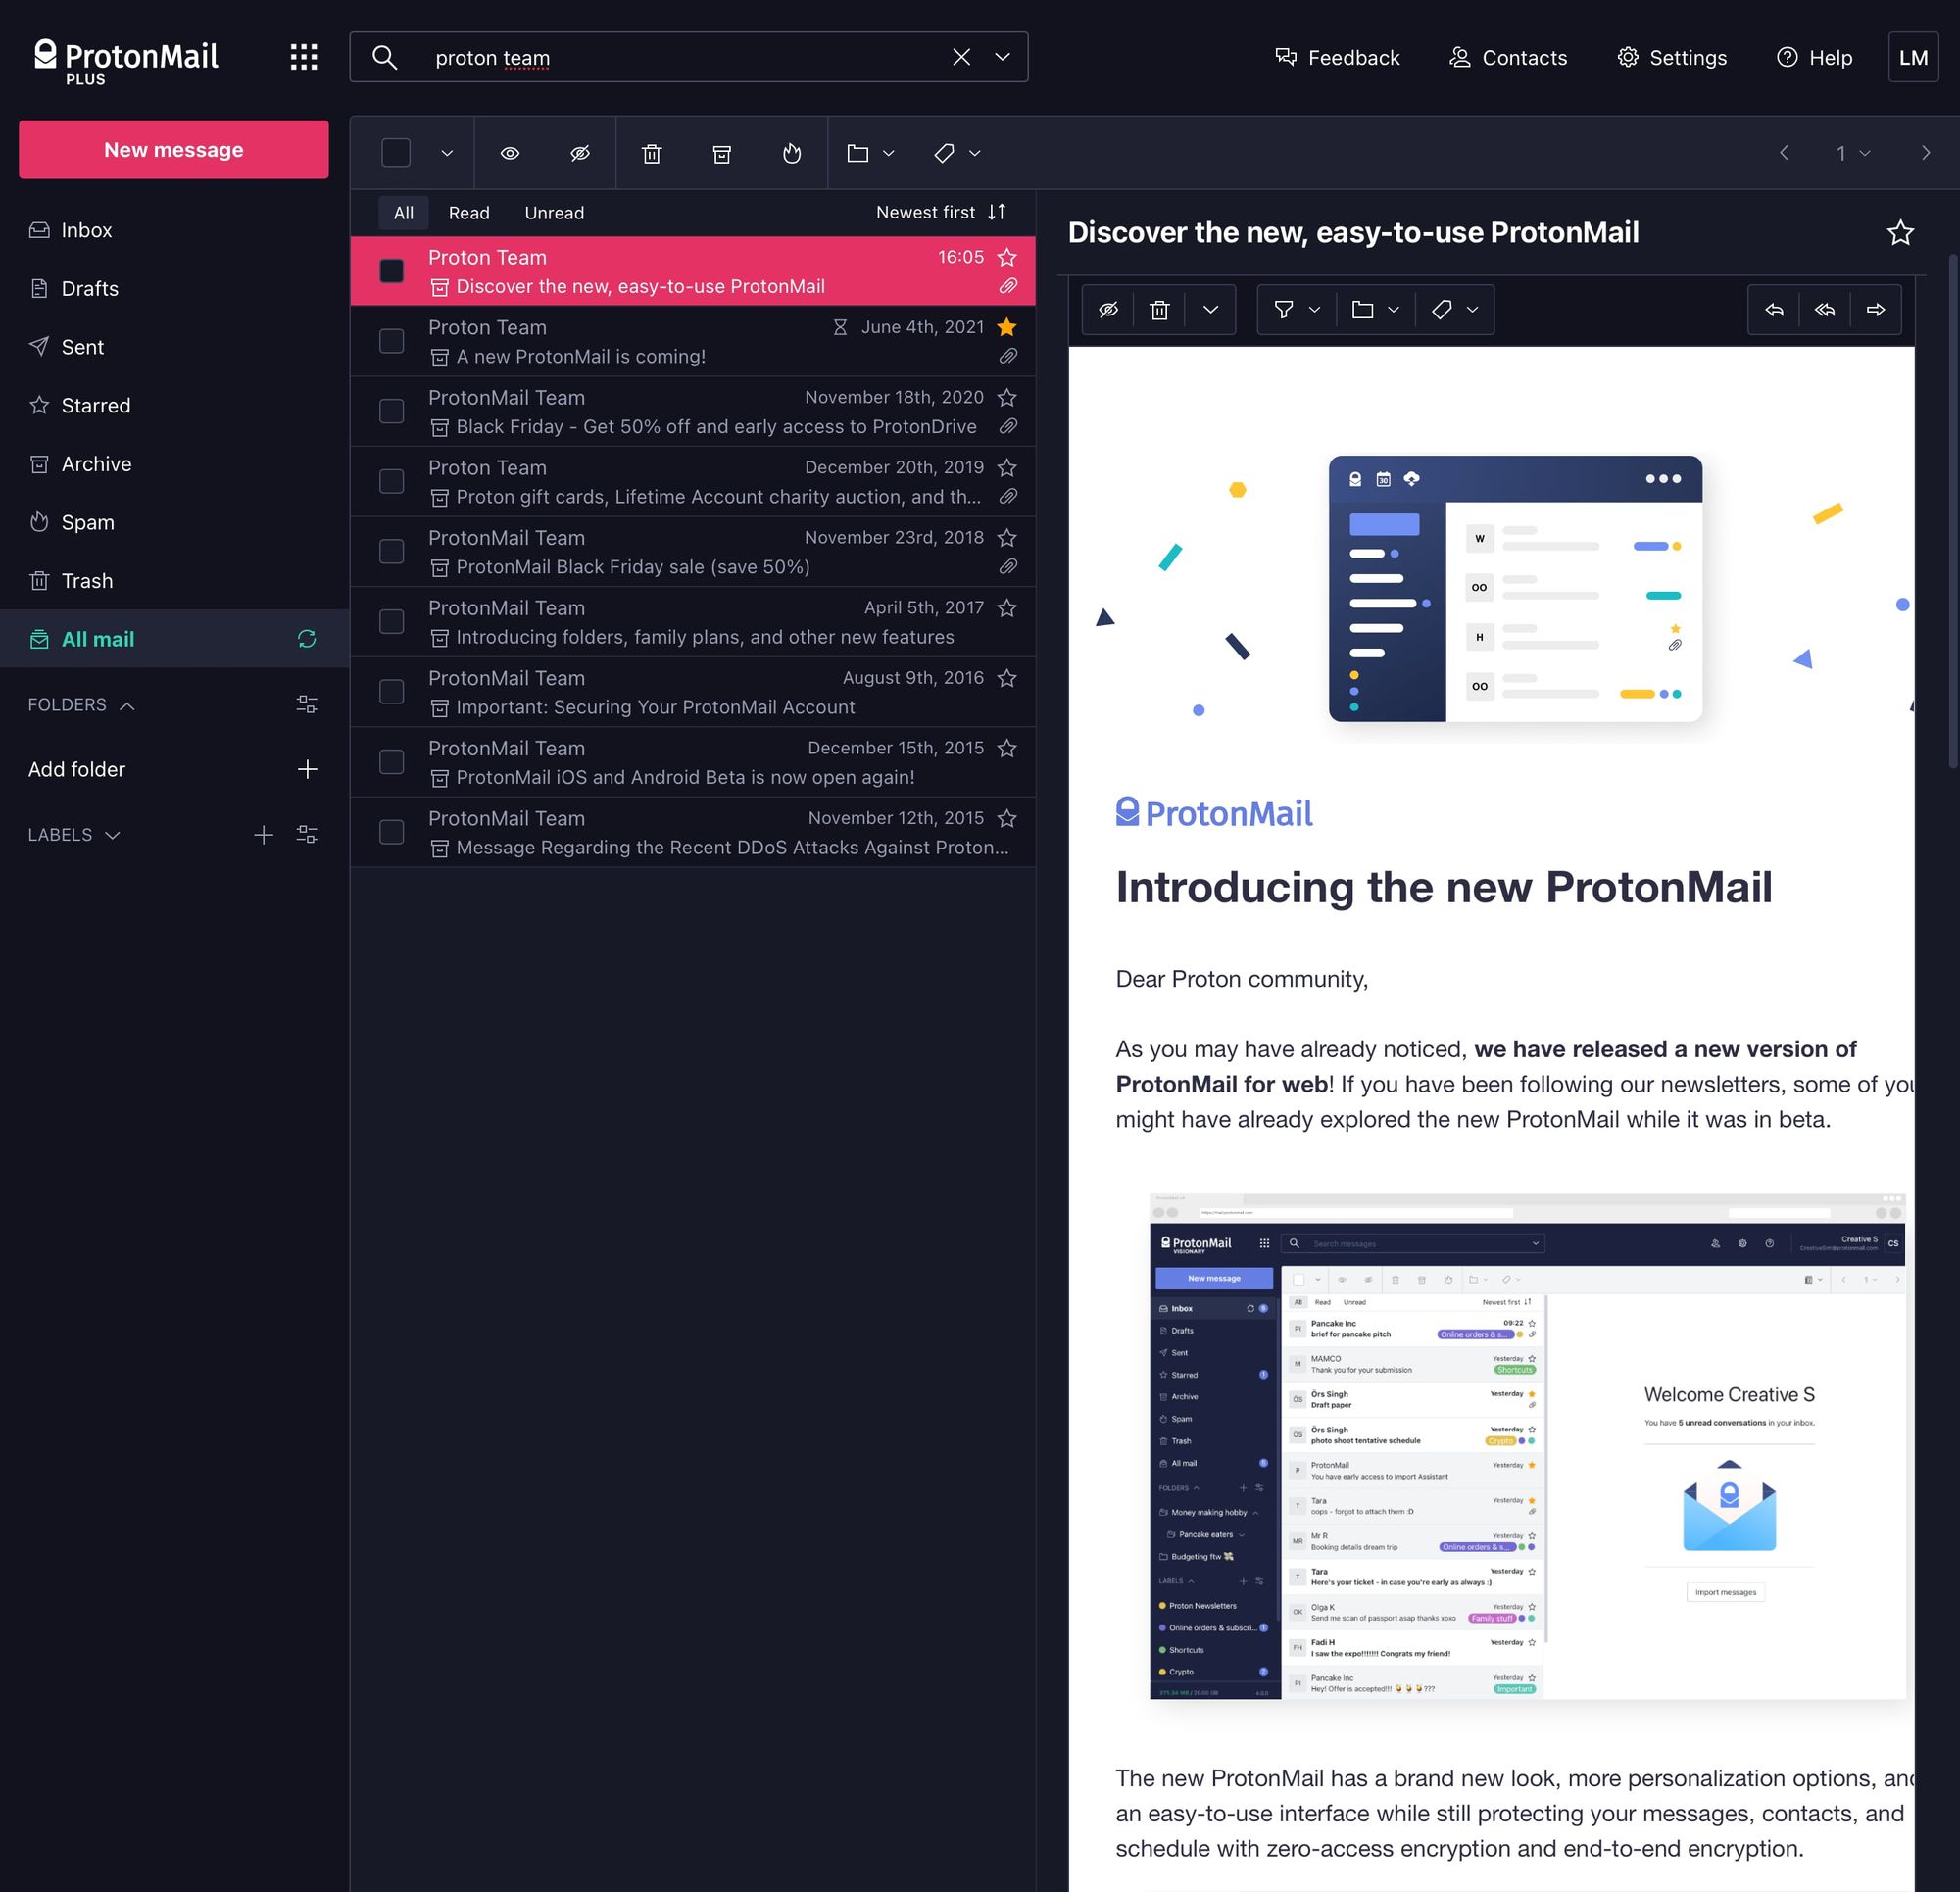Image resolution: width=1960 pixels, height=1892 pixels.
Task: Mark as unread with crossed eye in list toolbar
Action: click(x=580, y=153)
